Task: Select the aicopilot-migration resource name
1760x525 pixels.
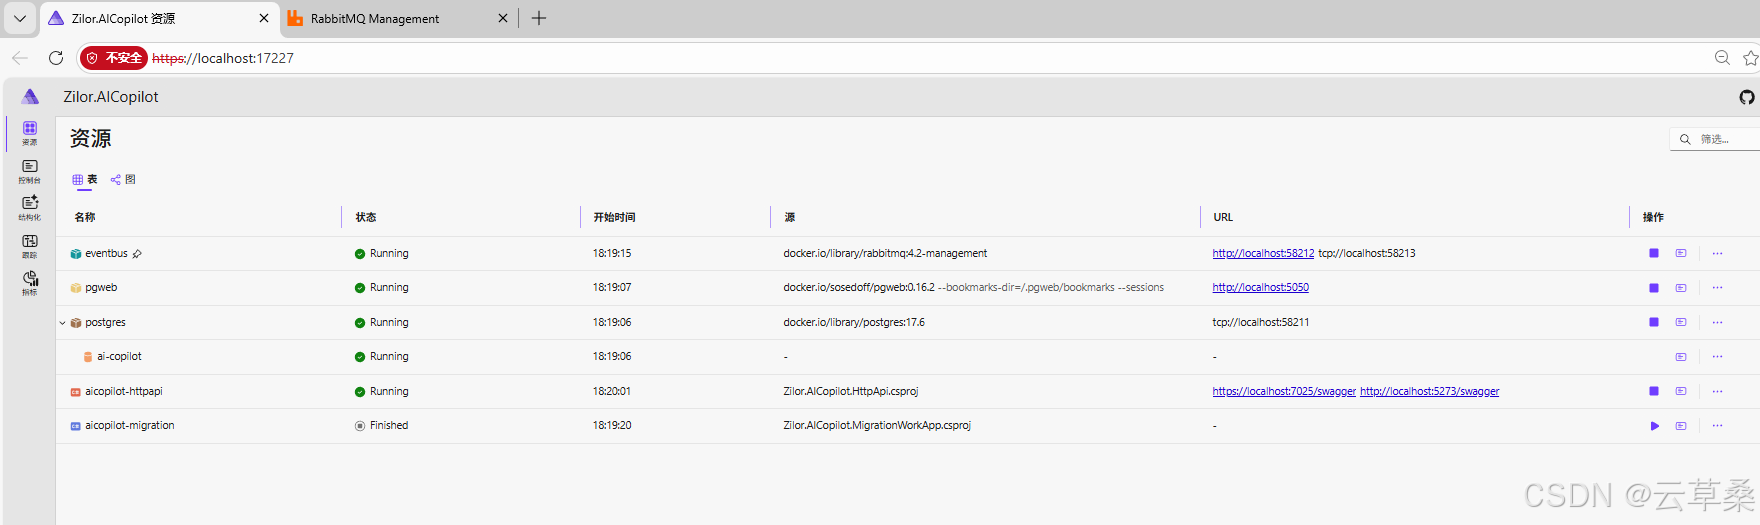Action: 130,426
